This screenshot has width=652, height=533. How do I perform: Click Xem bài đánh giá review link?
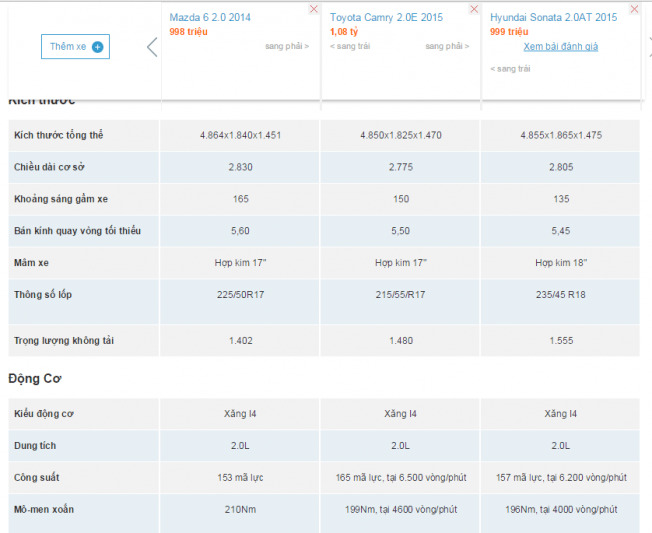point(561,47)
